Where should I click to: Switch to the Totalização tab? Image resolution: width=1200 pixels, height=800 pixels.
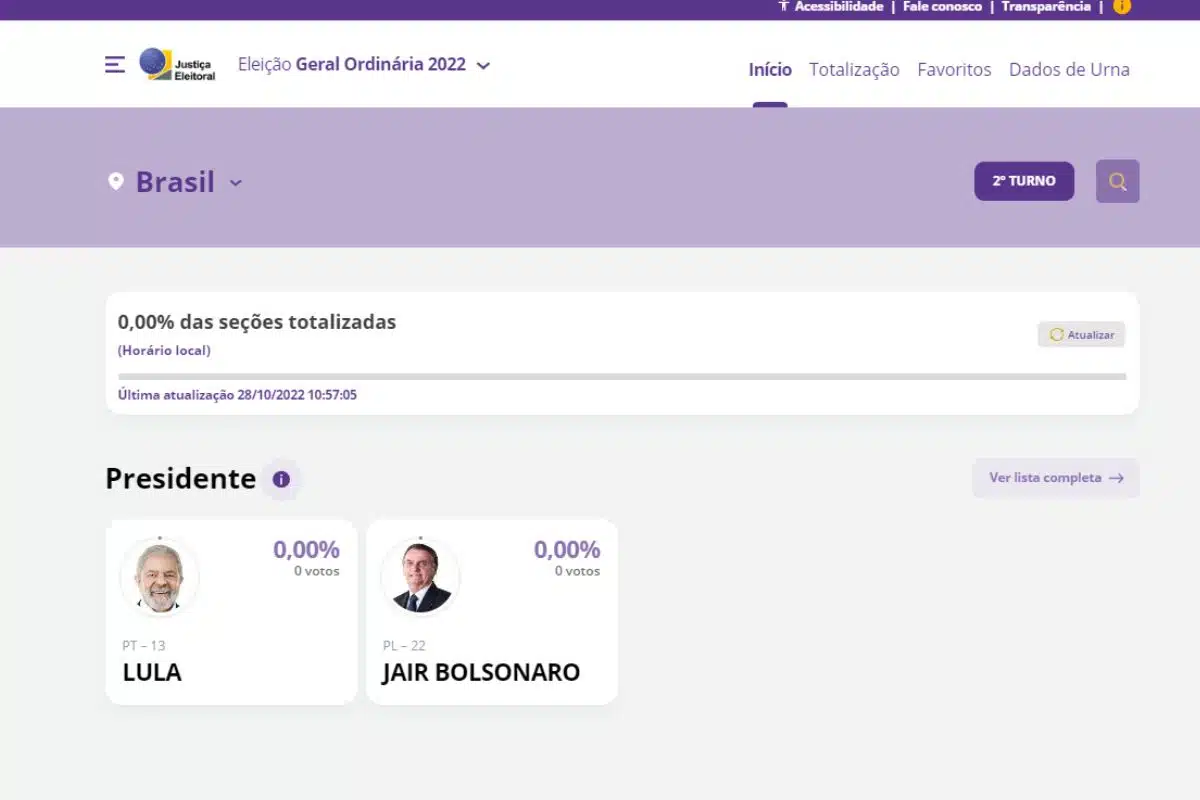[853, 70]
